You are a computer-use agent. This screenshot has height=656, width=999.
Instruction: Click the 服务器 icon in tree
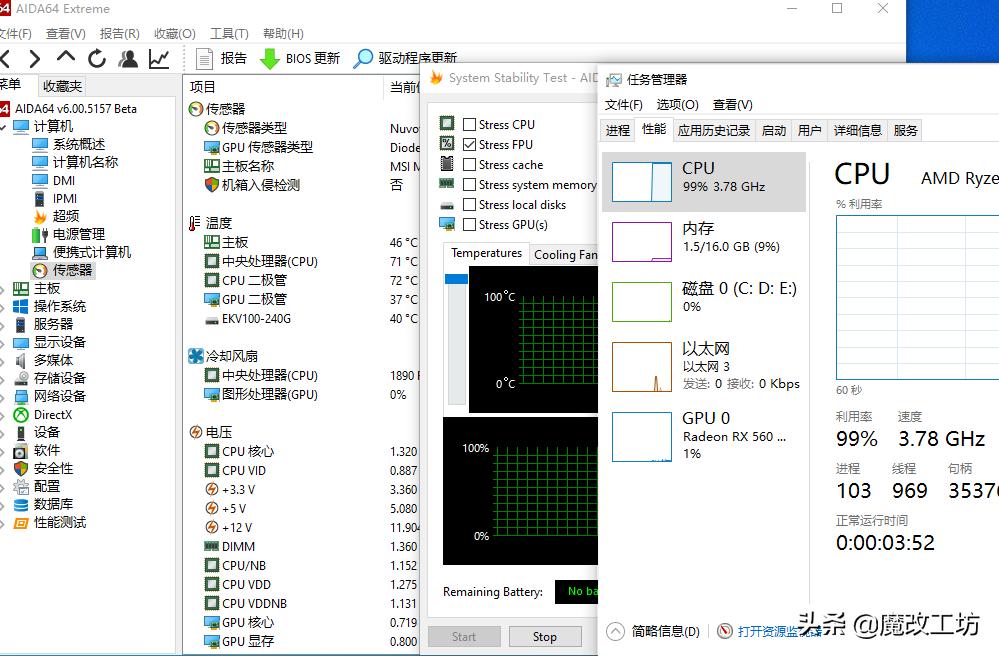tap(21, 324)
